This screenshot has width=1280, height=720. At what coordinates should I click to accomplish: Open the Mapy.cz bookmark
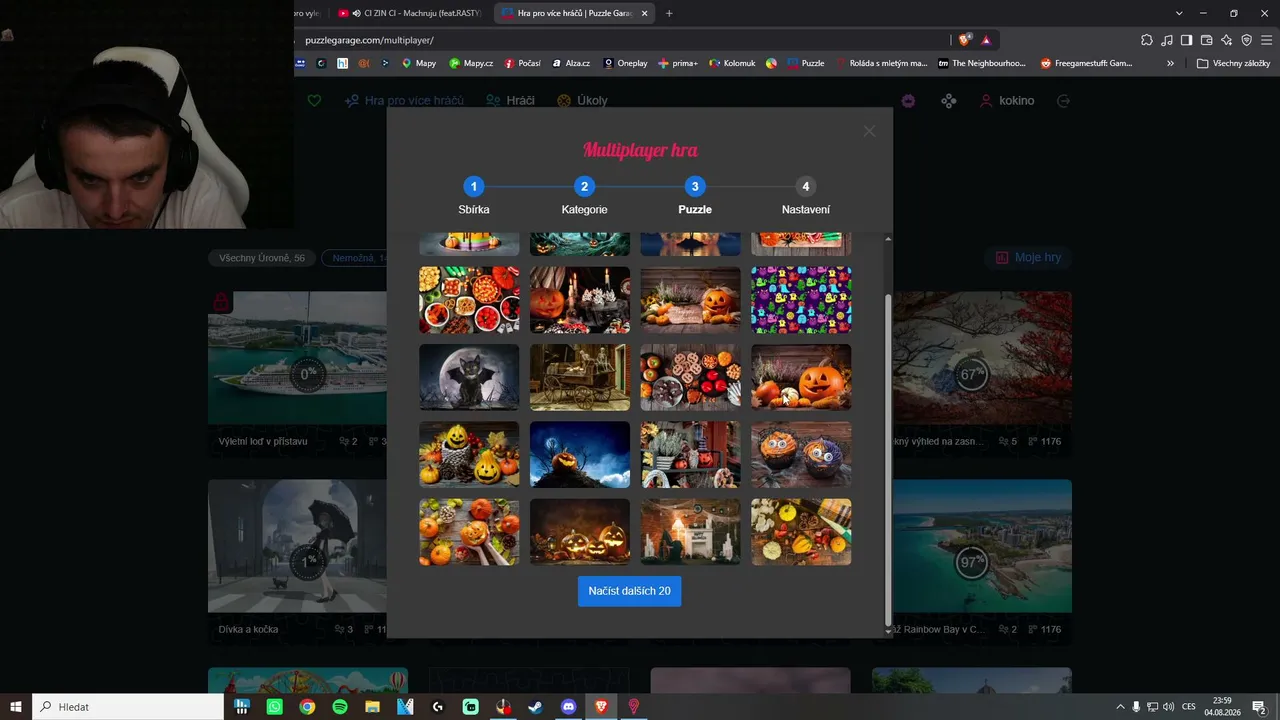[x=471, y=63]
